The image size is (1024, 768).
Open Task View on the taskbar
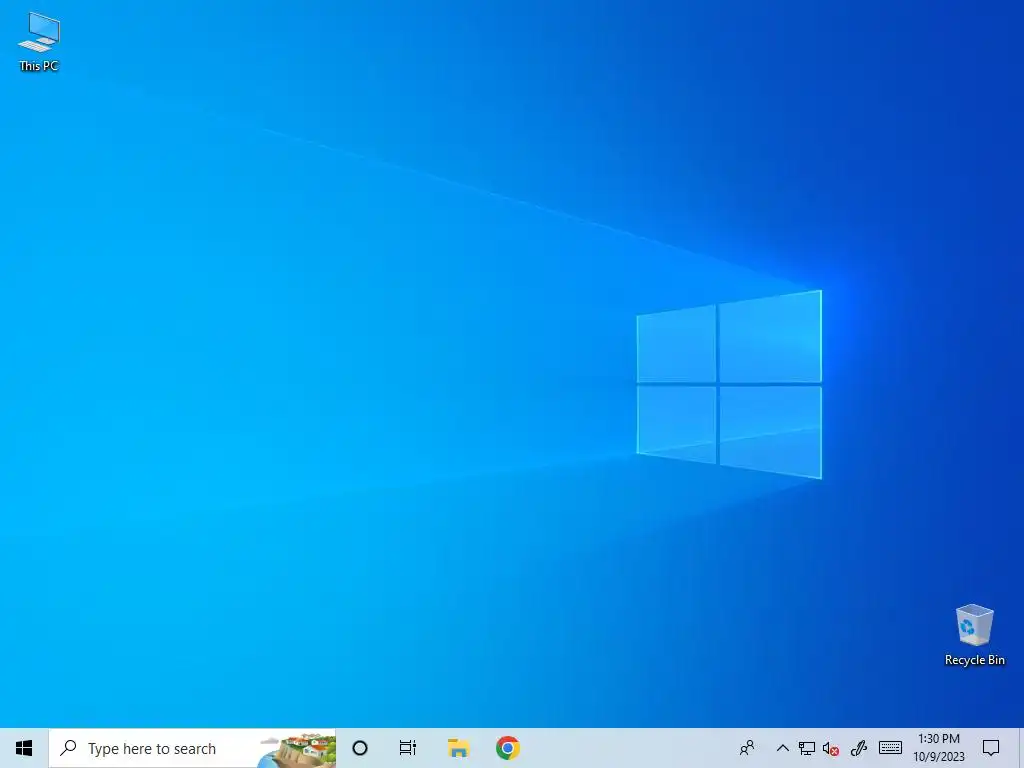click(x=408, y=748)
